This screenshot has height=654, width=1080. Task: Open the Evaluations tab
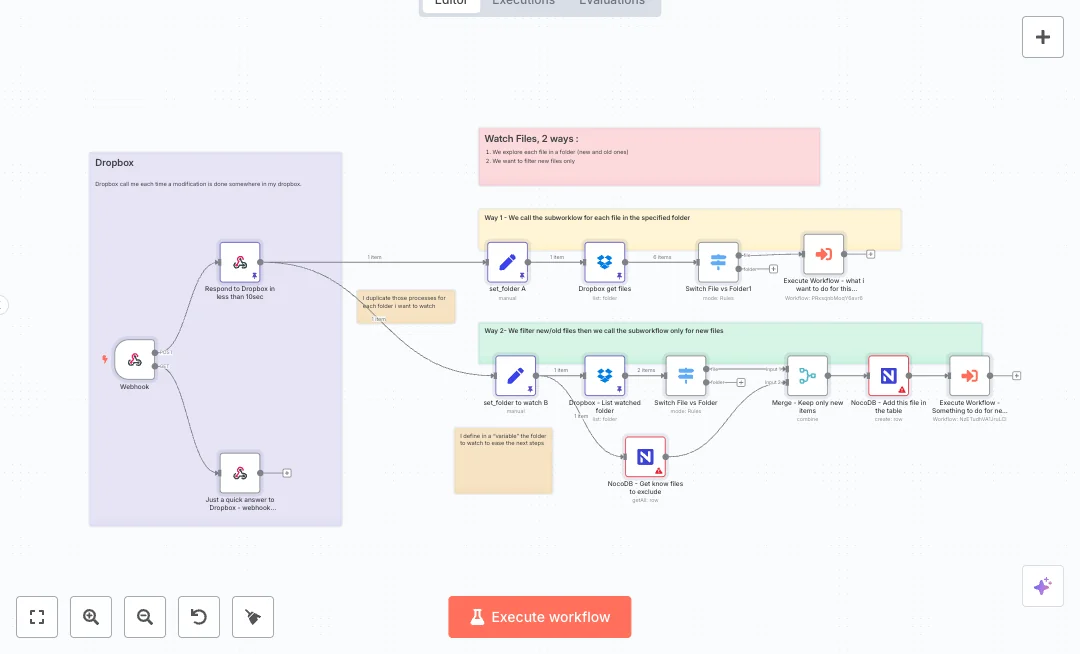point(611,3)
